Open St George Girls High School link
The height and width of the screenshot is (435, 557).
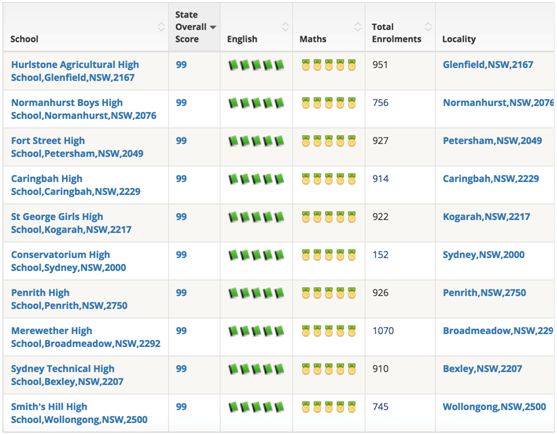(71, 223)
